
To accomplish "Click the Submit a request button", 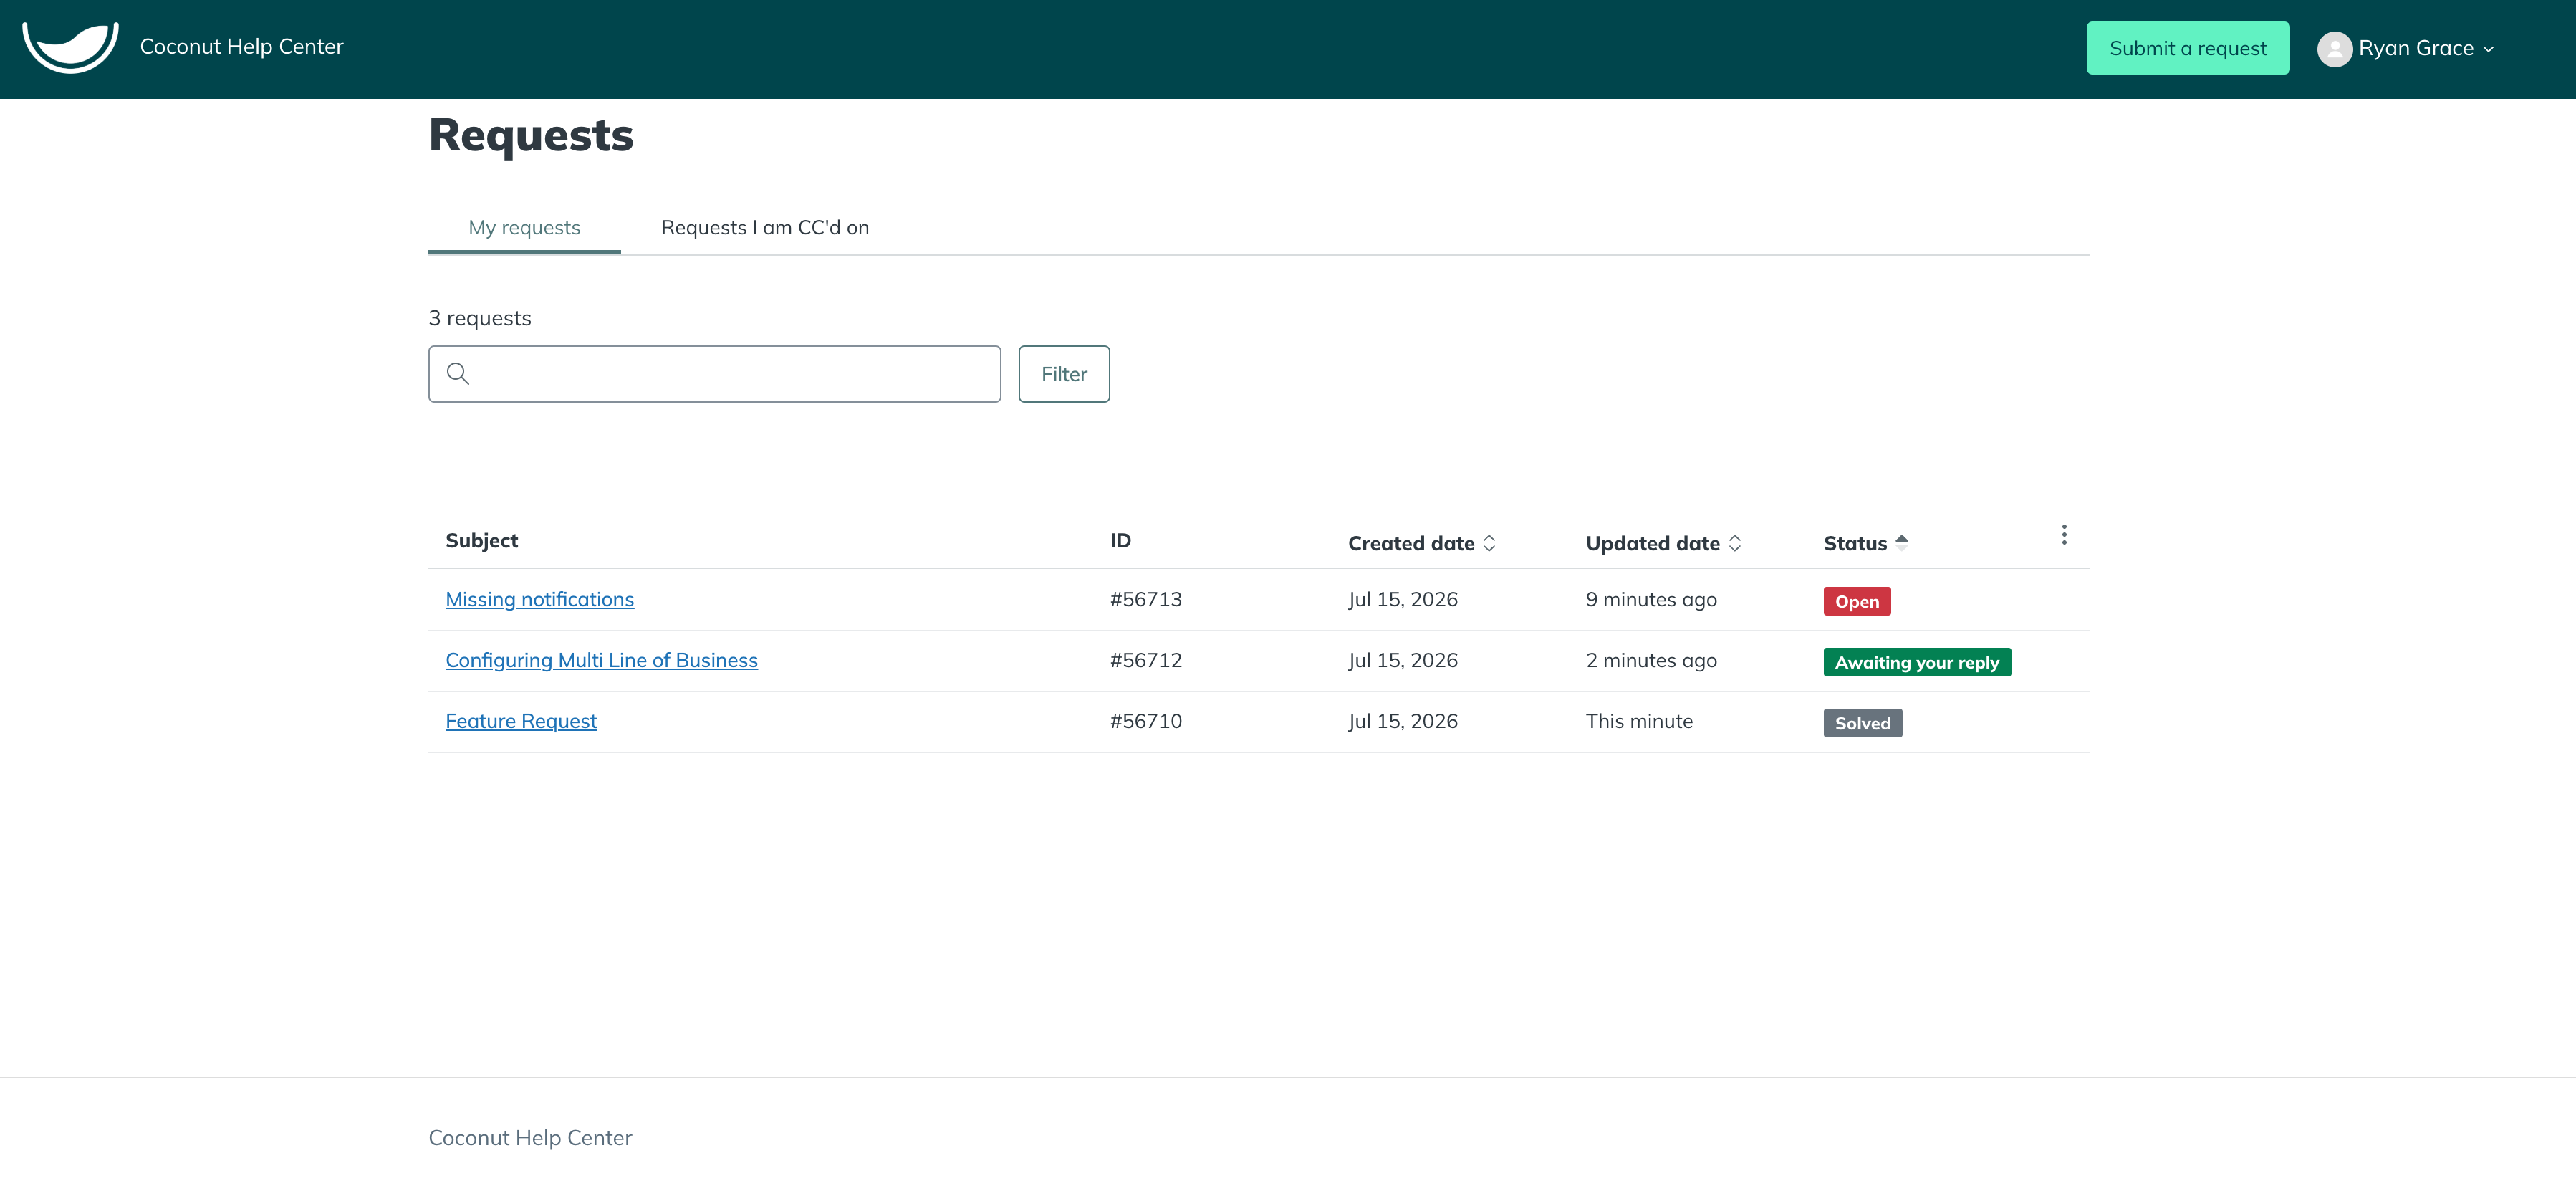I will [x=2187, y=48].
